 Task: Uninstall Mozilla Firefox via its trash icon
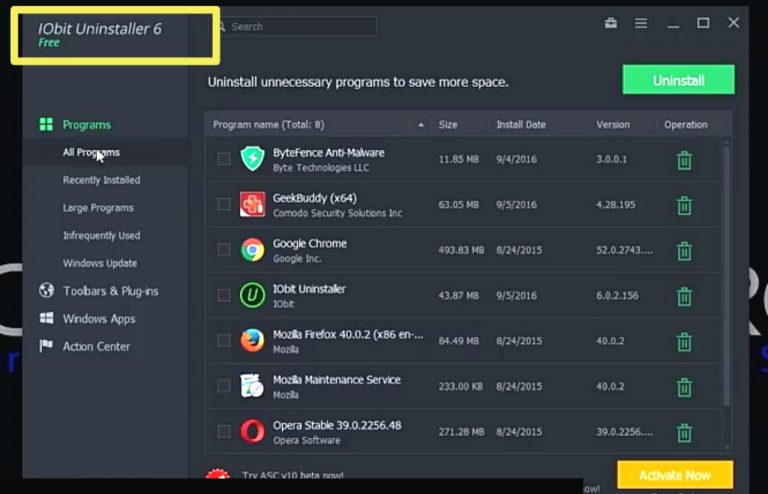click(684, 342)
